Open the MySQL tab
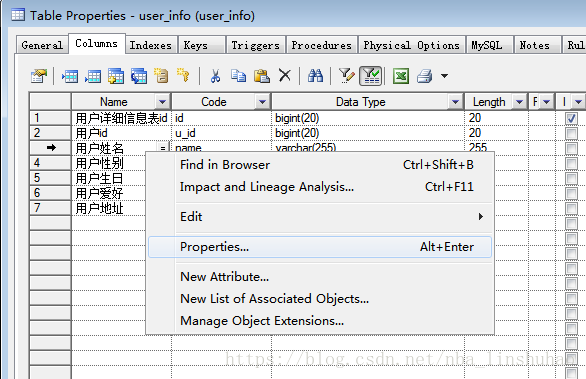Screen dimensions: 586x379 coord(490,45)
